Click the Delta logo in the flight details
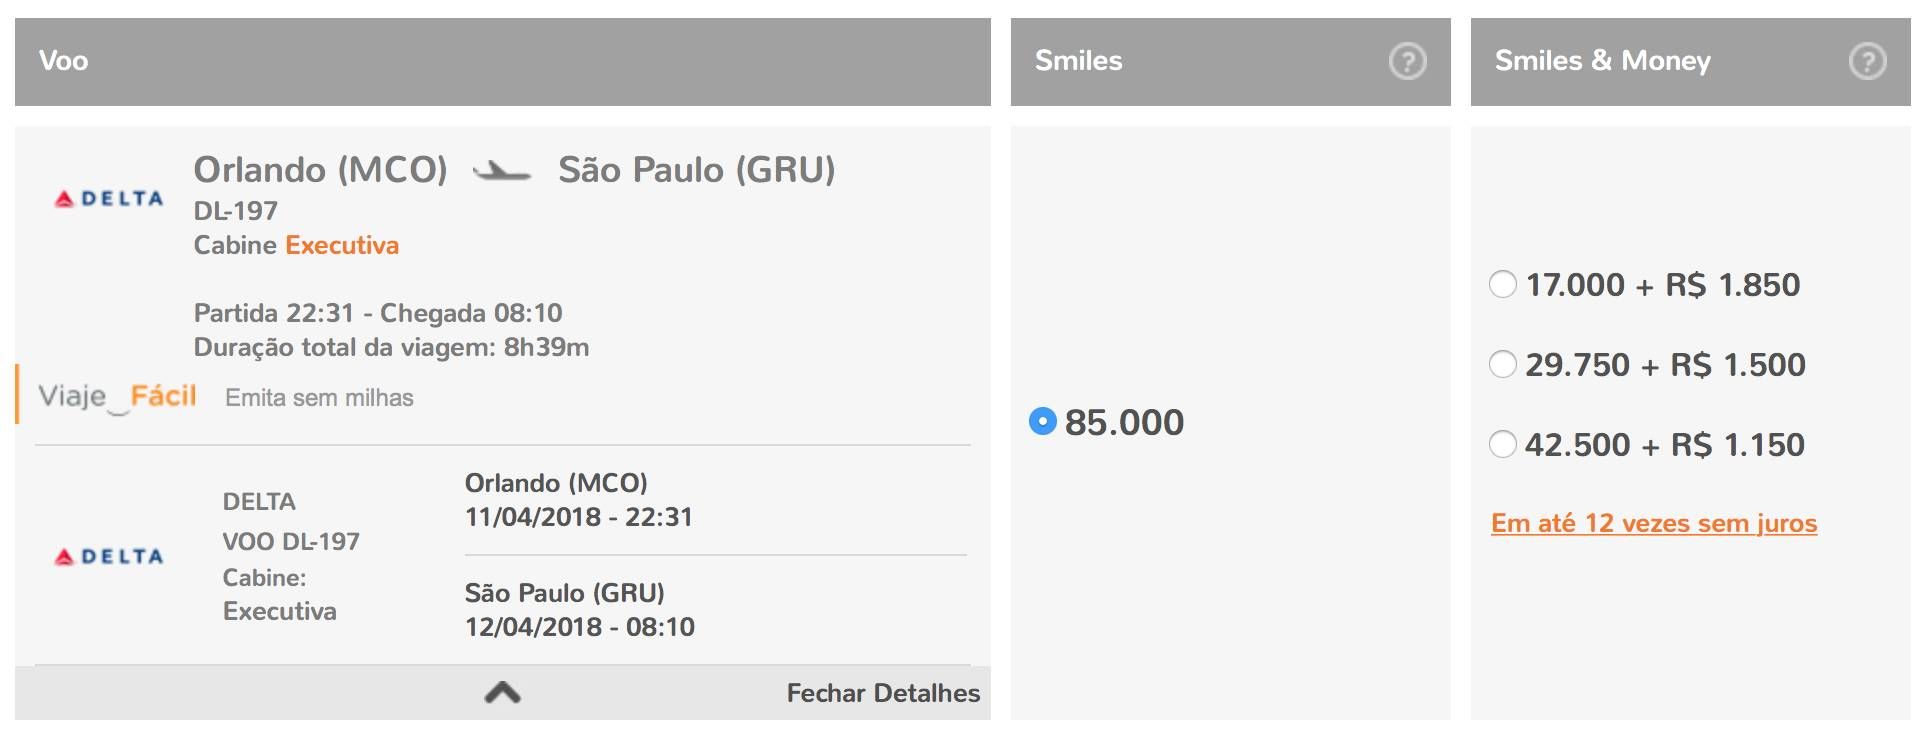Viewport: 1930px width, 730px height. (x=109, y=557)
